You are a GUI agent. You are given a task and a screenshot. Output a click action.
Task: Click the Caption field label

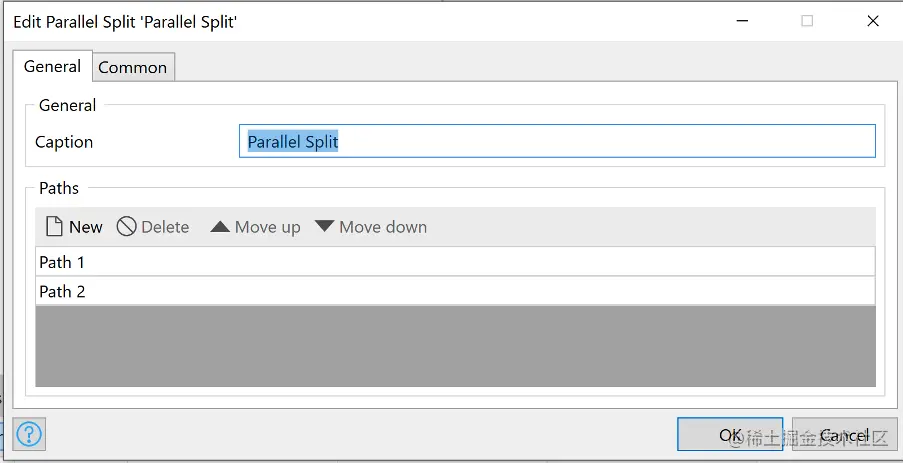coord(64,142)
